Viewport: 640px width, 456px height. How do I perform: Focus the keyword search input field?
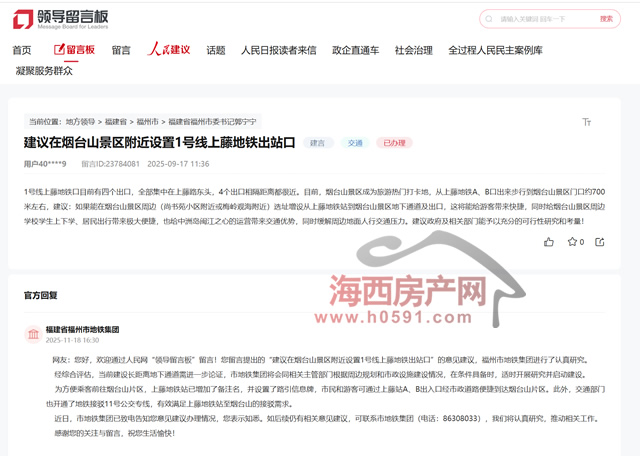(540, 19)
